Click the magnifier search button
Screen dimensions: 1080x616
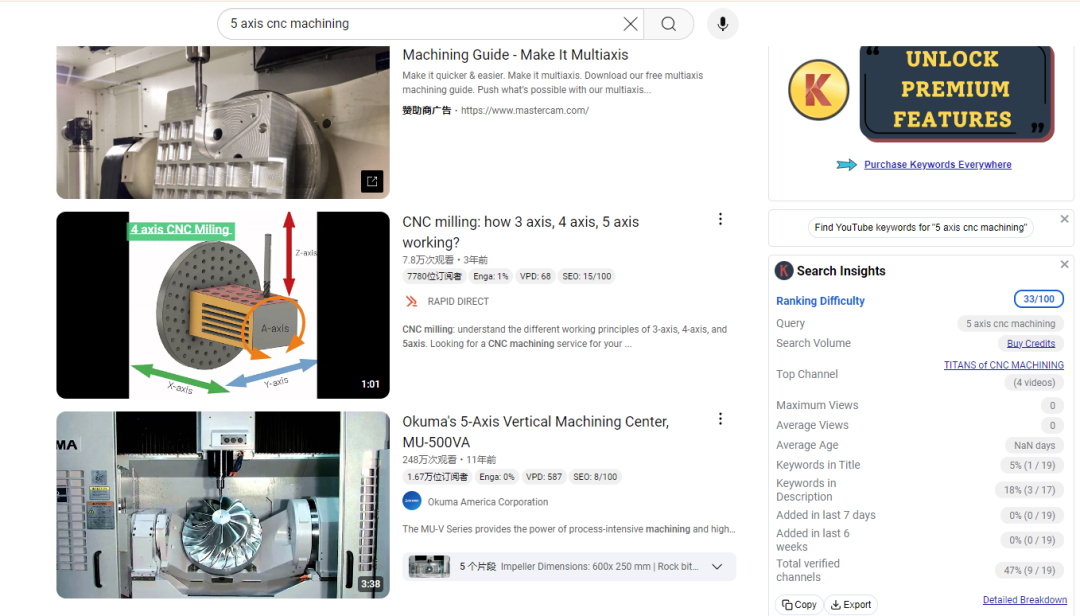click(x=668, y=24)
